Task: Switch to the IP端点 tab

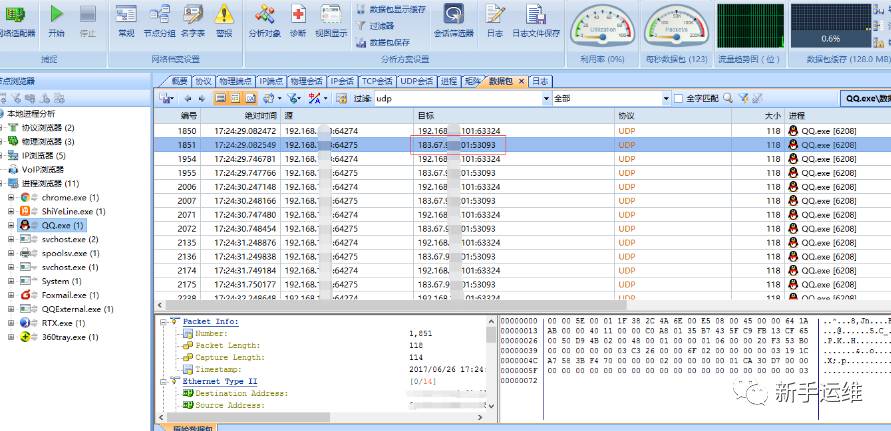Action: point(271,81)
